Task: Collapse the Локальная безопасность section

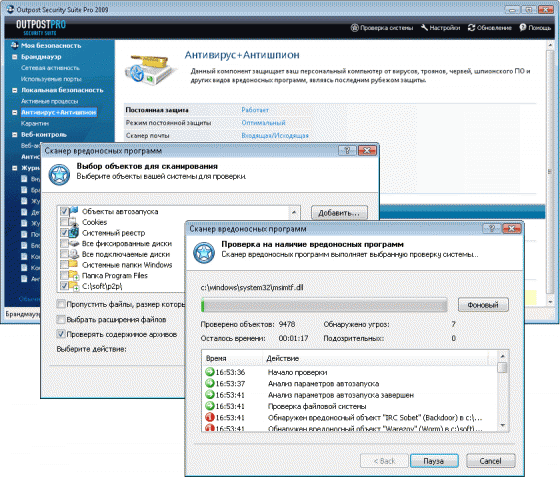Action: click(15, 90)
